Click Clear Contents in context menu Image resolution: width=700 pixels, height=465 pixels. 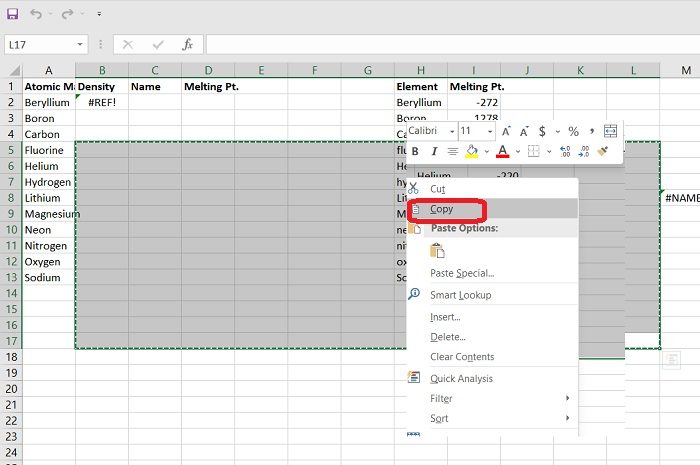pyautogui.click(x=461, y=357)
